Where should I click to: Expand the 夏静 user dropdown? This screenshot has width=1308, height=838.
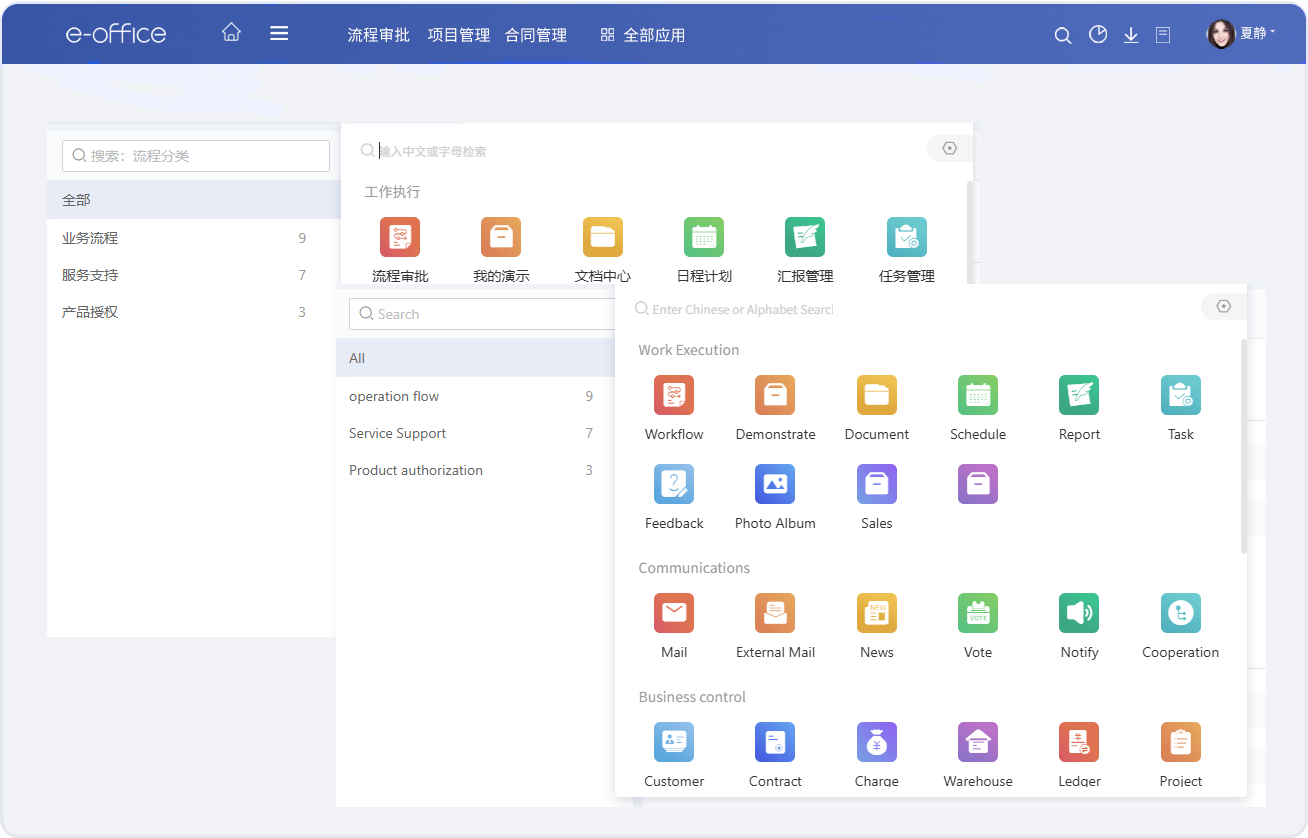[x=1242, y=34]
